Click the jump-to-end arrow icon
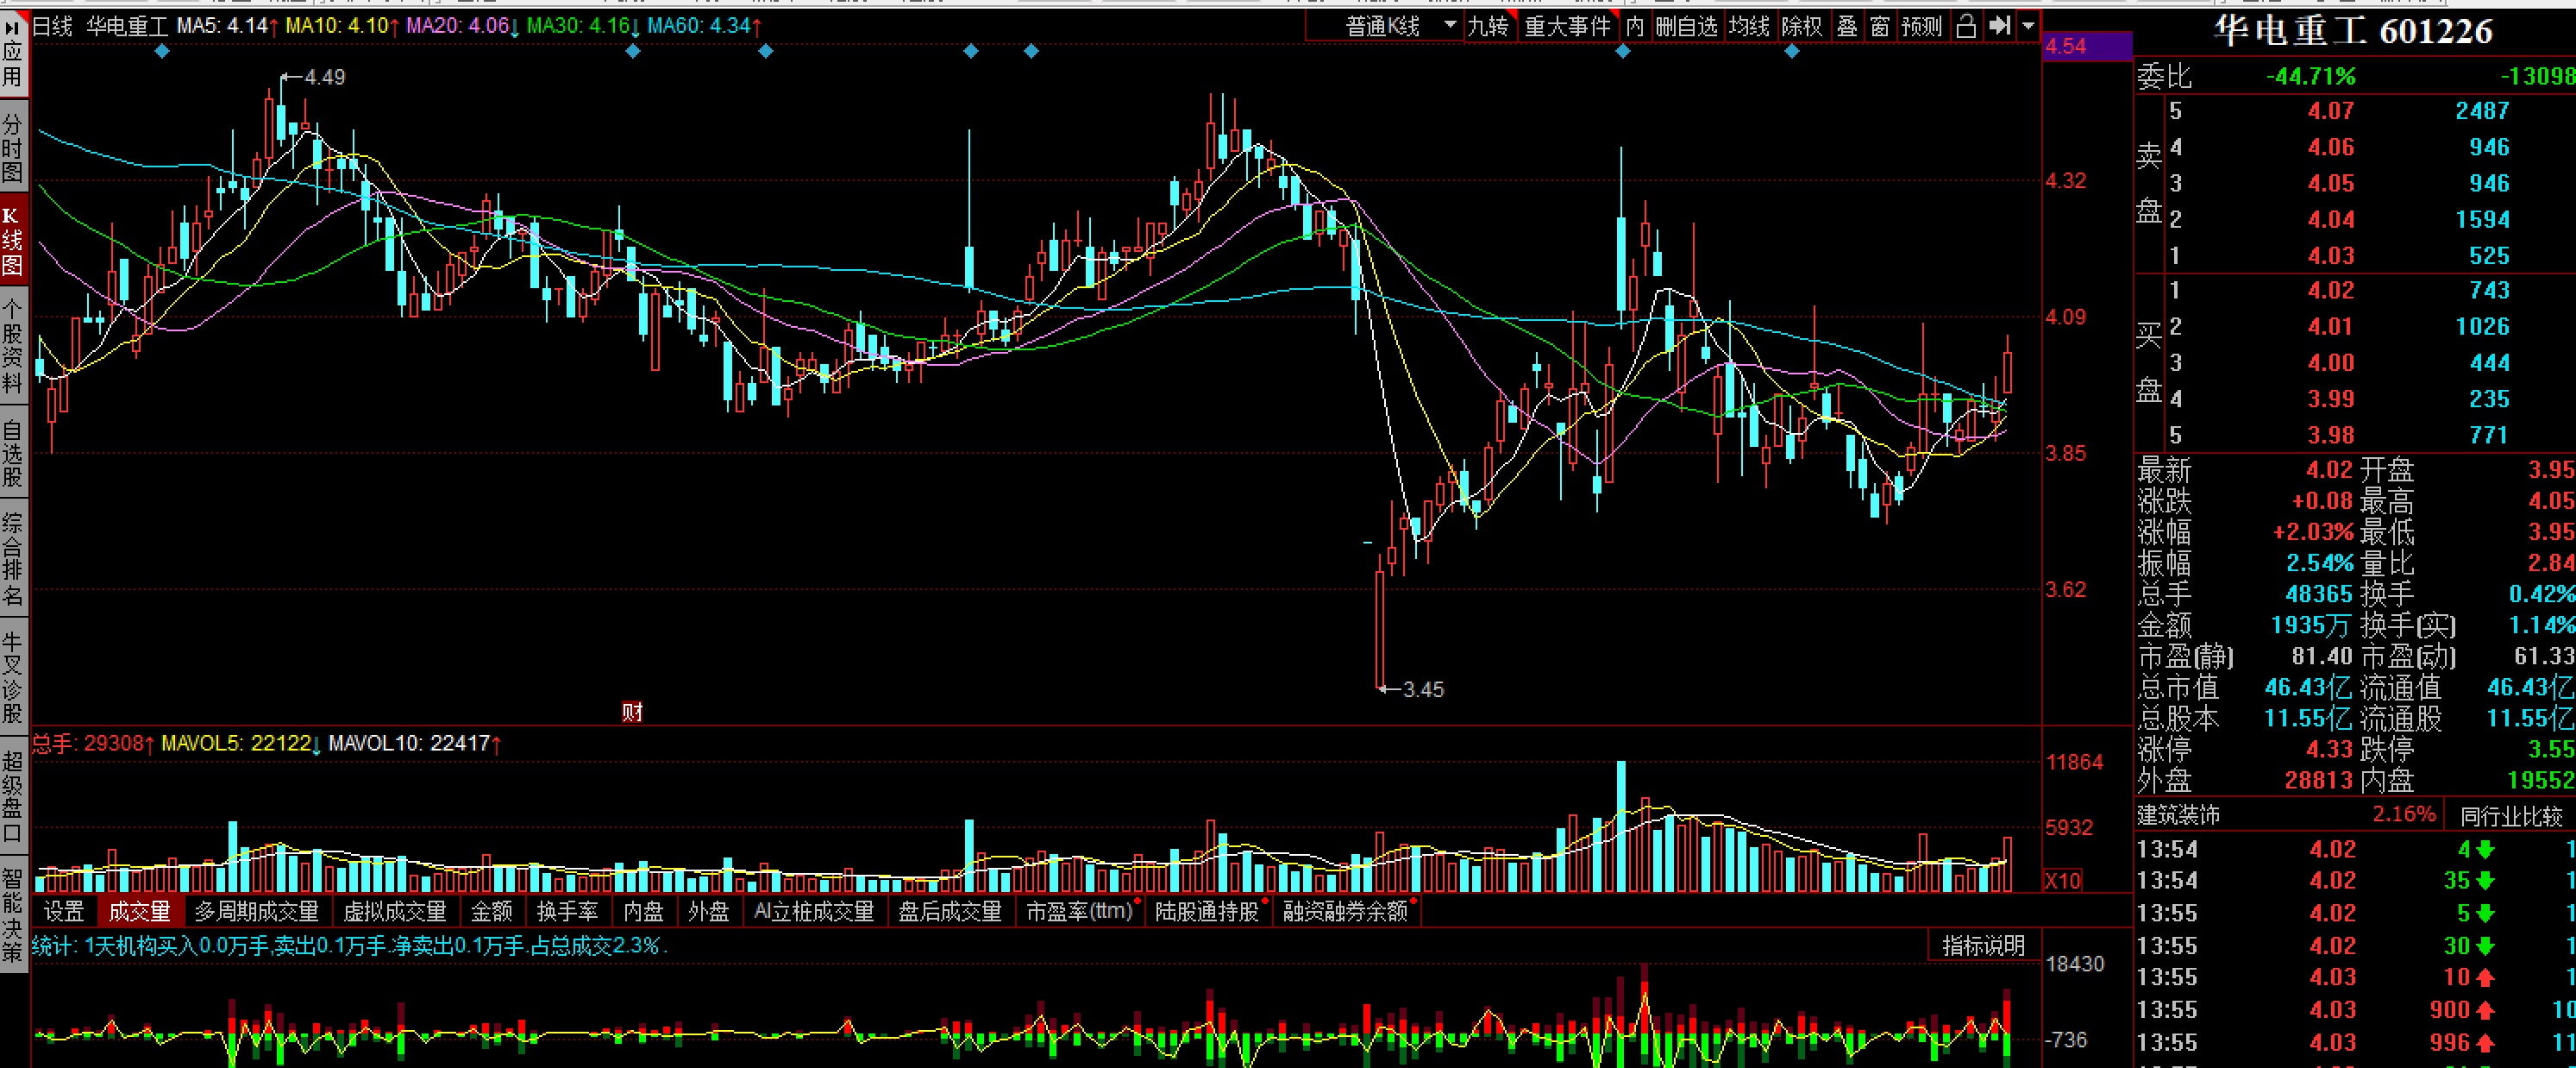The height and width of the screenshot is (1068, 2576). point(1998,26)
